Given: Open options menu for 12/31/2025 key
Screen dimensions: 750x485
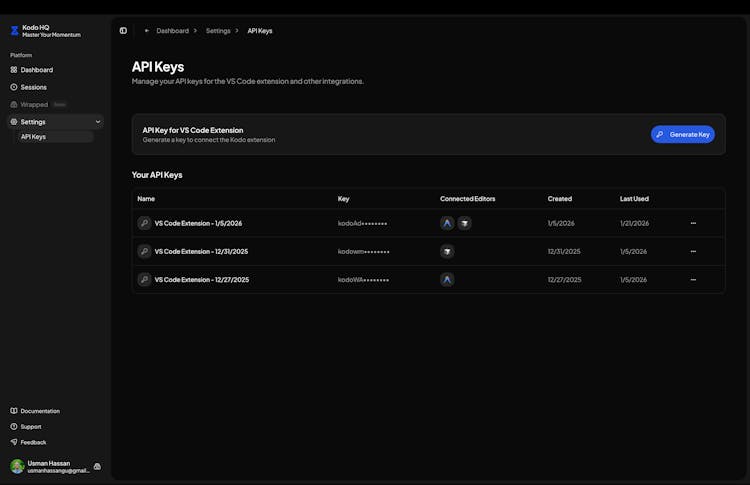Looking at the screenshot, I should (693, 251).
